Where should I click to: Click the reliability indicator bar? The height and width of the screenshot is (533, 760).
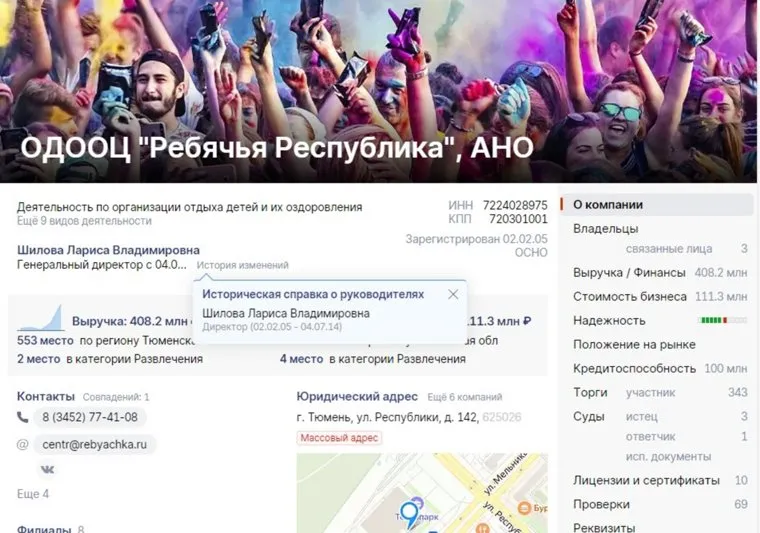tap(723, 320)
